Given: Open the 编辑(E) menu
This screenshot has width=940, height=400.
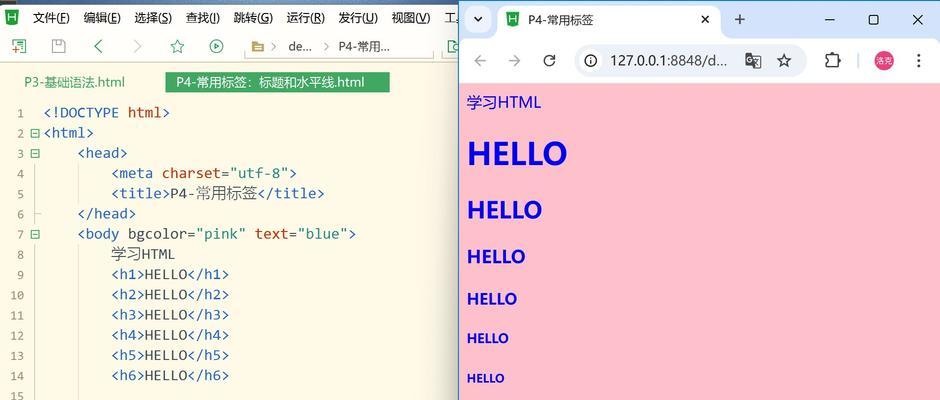Looking at the screenshot, I should (x=102, y=18).
